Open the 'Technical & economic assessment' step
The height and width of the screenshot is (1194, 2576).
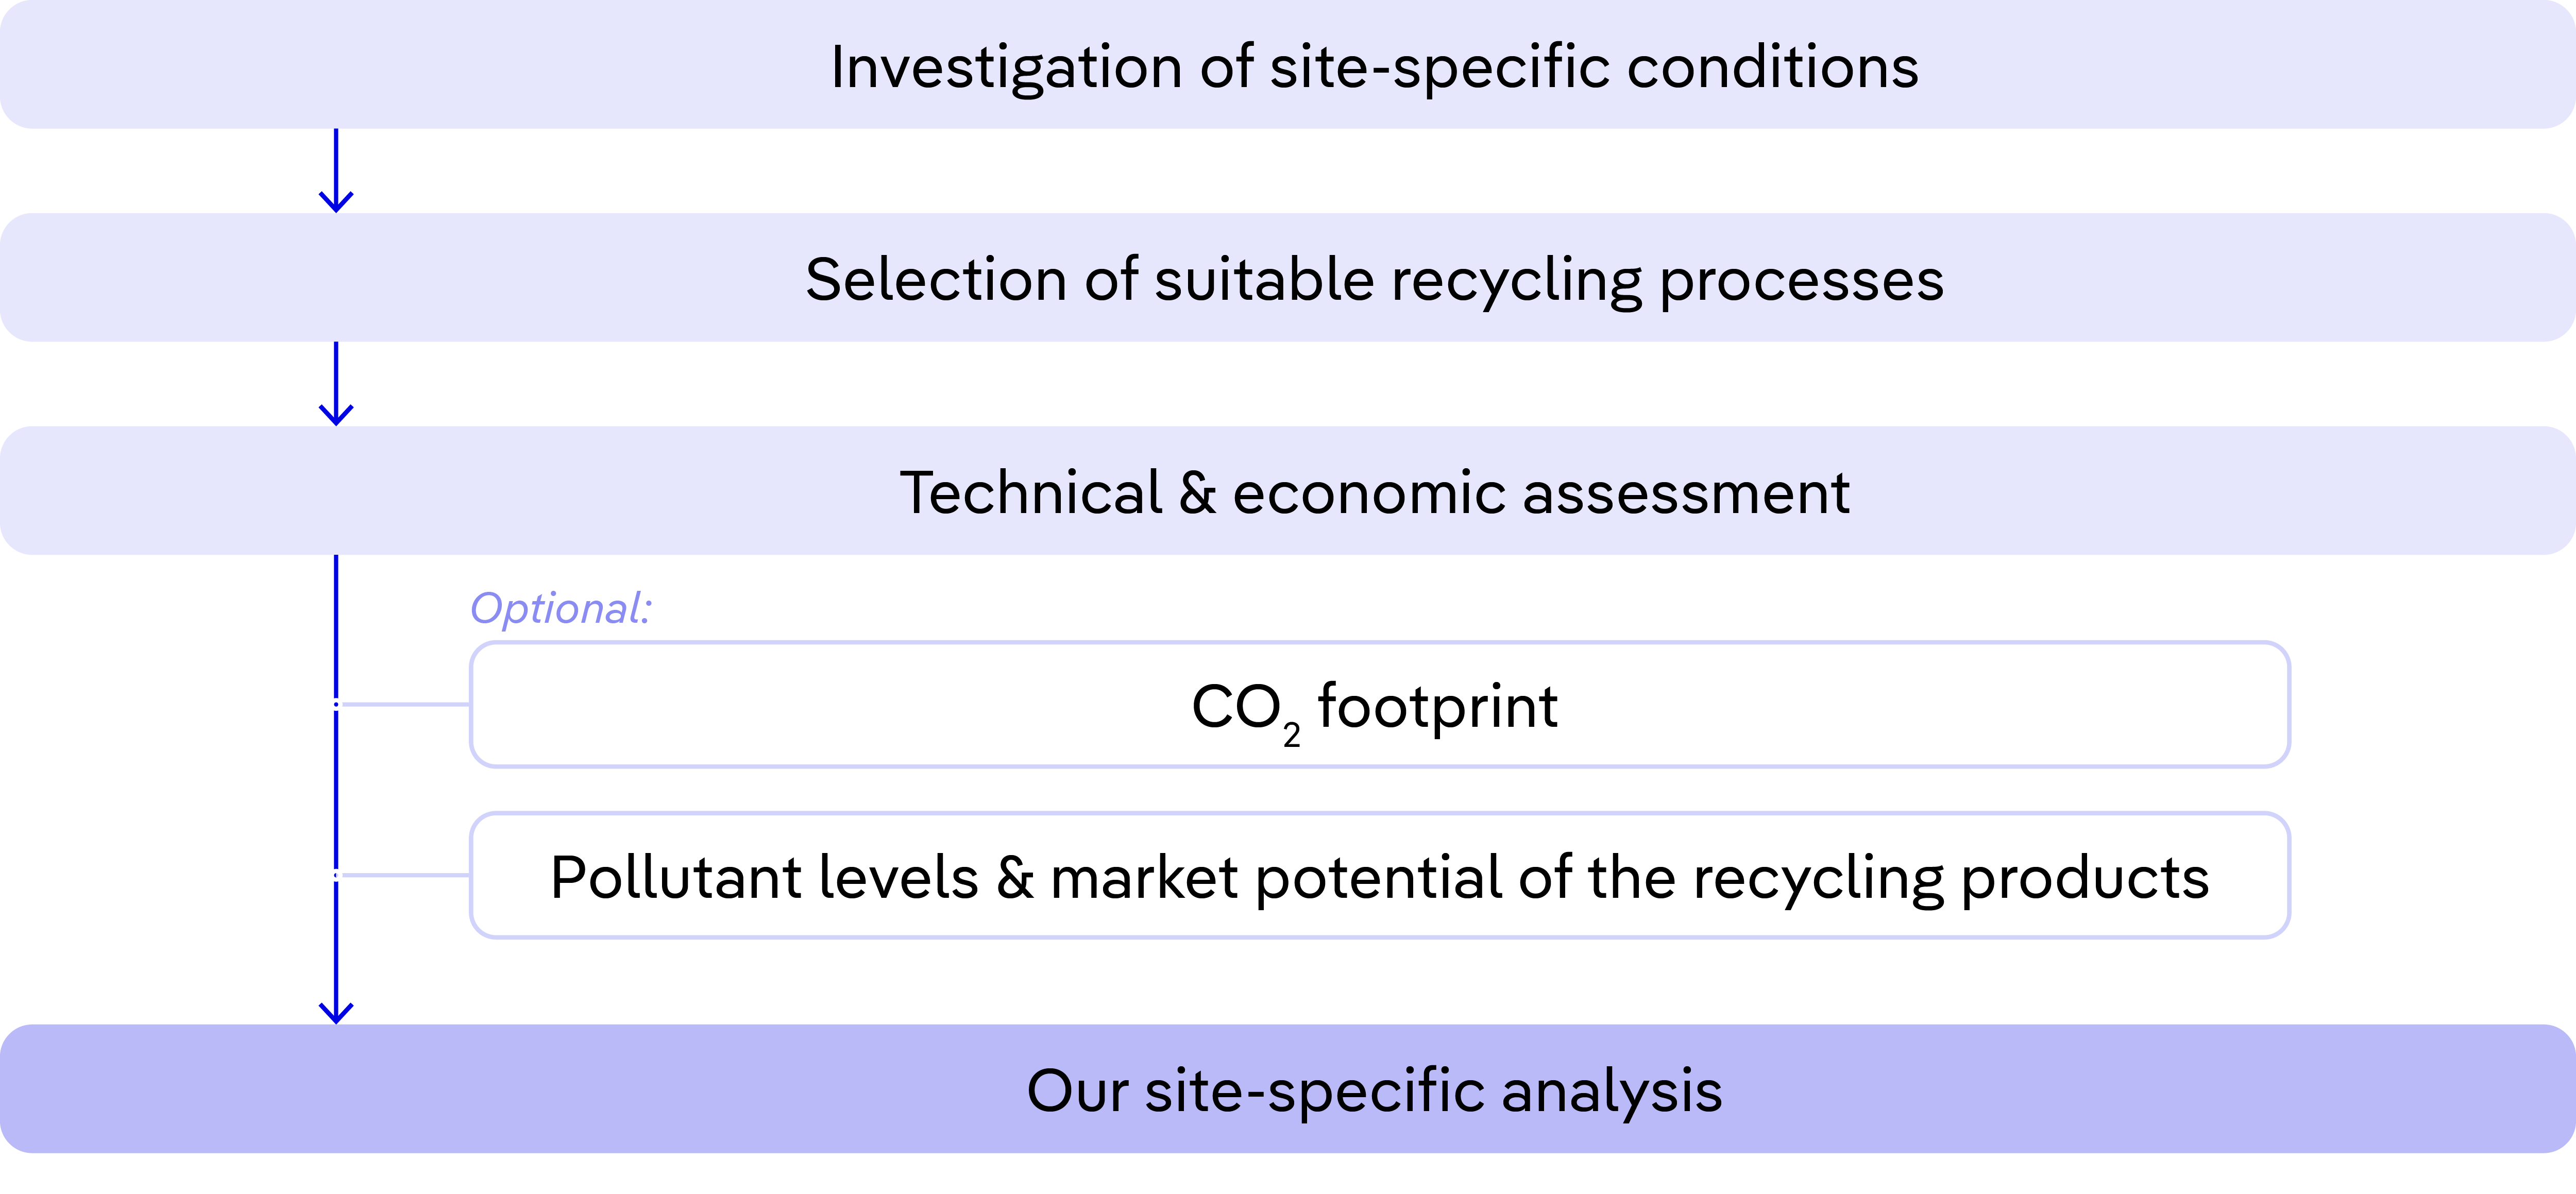[1288, 491]
